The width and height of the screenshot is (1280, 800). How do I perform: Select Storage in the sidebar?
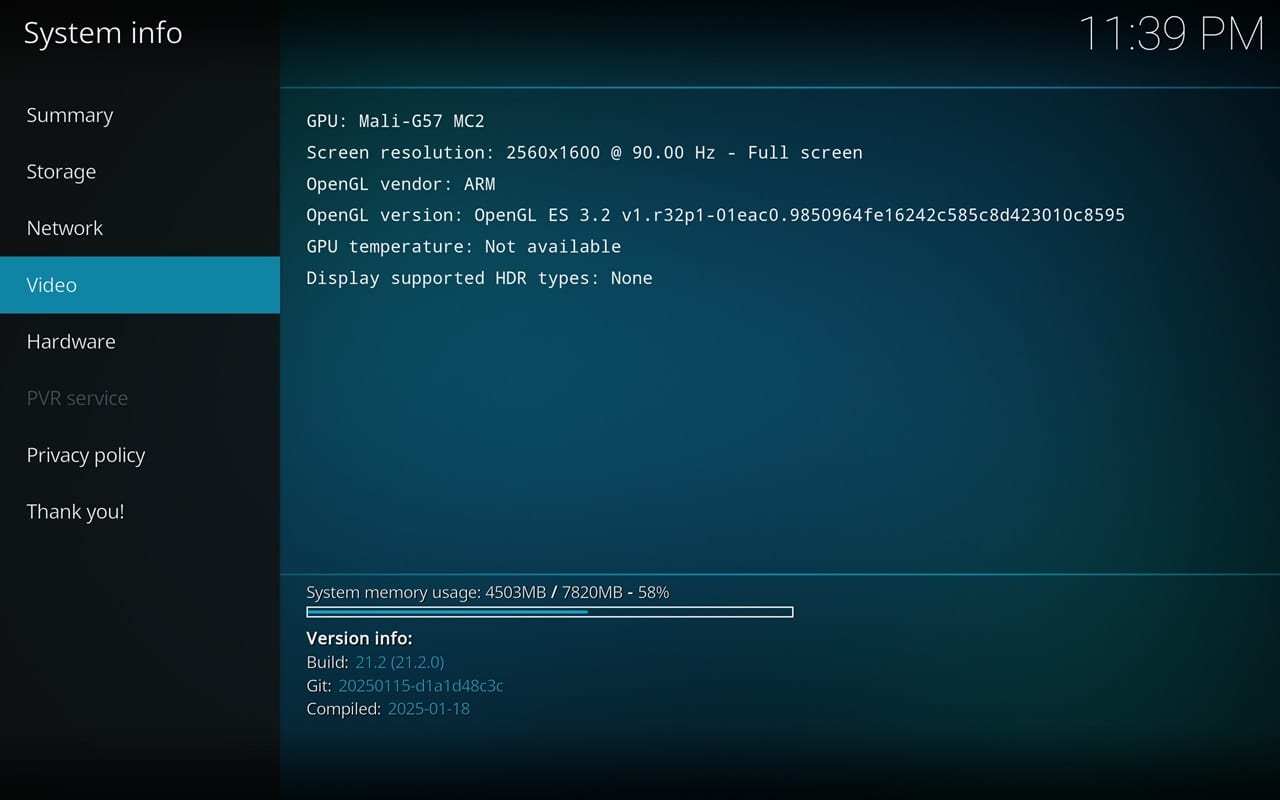61,172
